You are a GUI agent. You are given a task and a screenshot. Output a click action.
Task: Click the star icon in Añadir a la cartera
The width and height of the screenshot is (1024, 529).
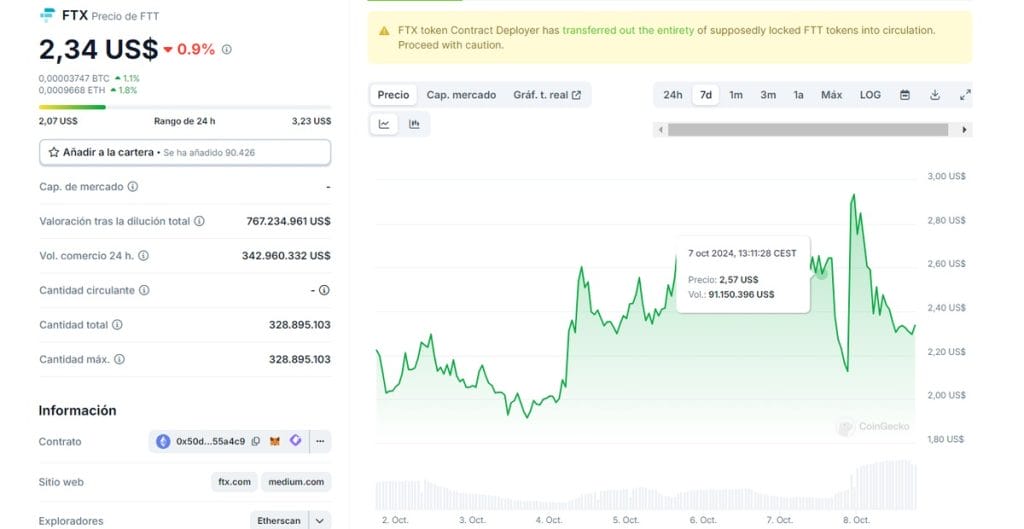coord(54,152)
